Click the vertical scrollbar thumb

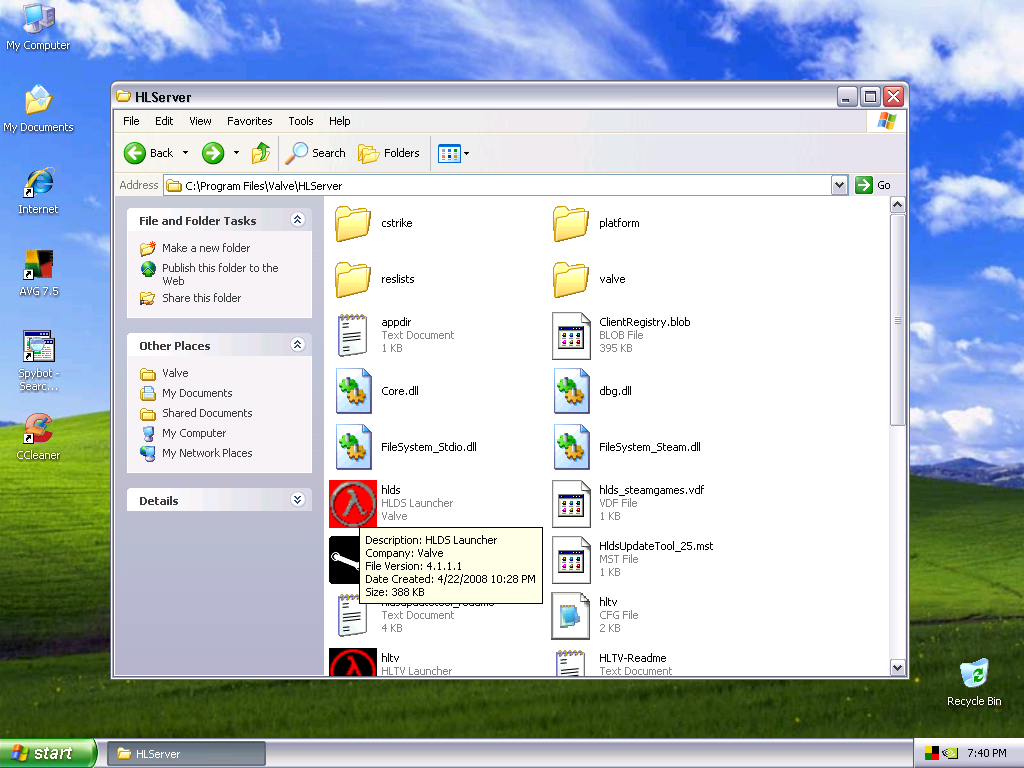pyautogui.click(x=898, y=320)
